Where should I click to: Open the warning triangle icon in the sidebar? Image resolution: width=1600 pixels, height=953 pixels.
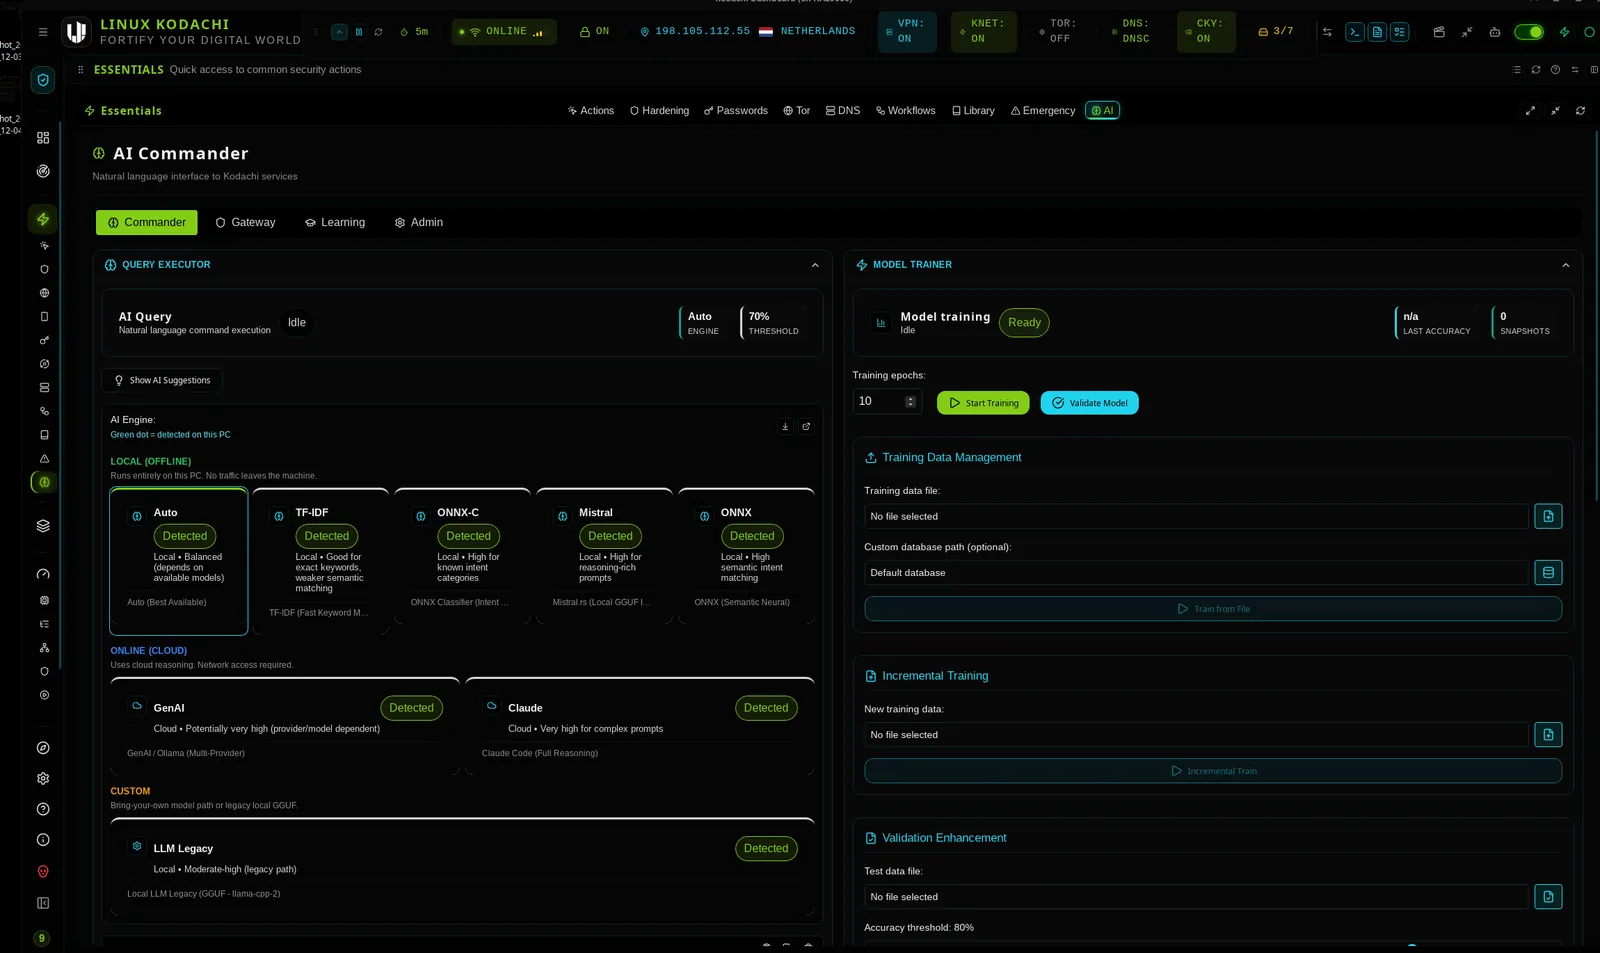[44, 459]
